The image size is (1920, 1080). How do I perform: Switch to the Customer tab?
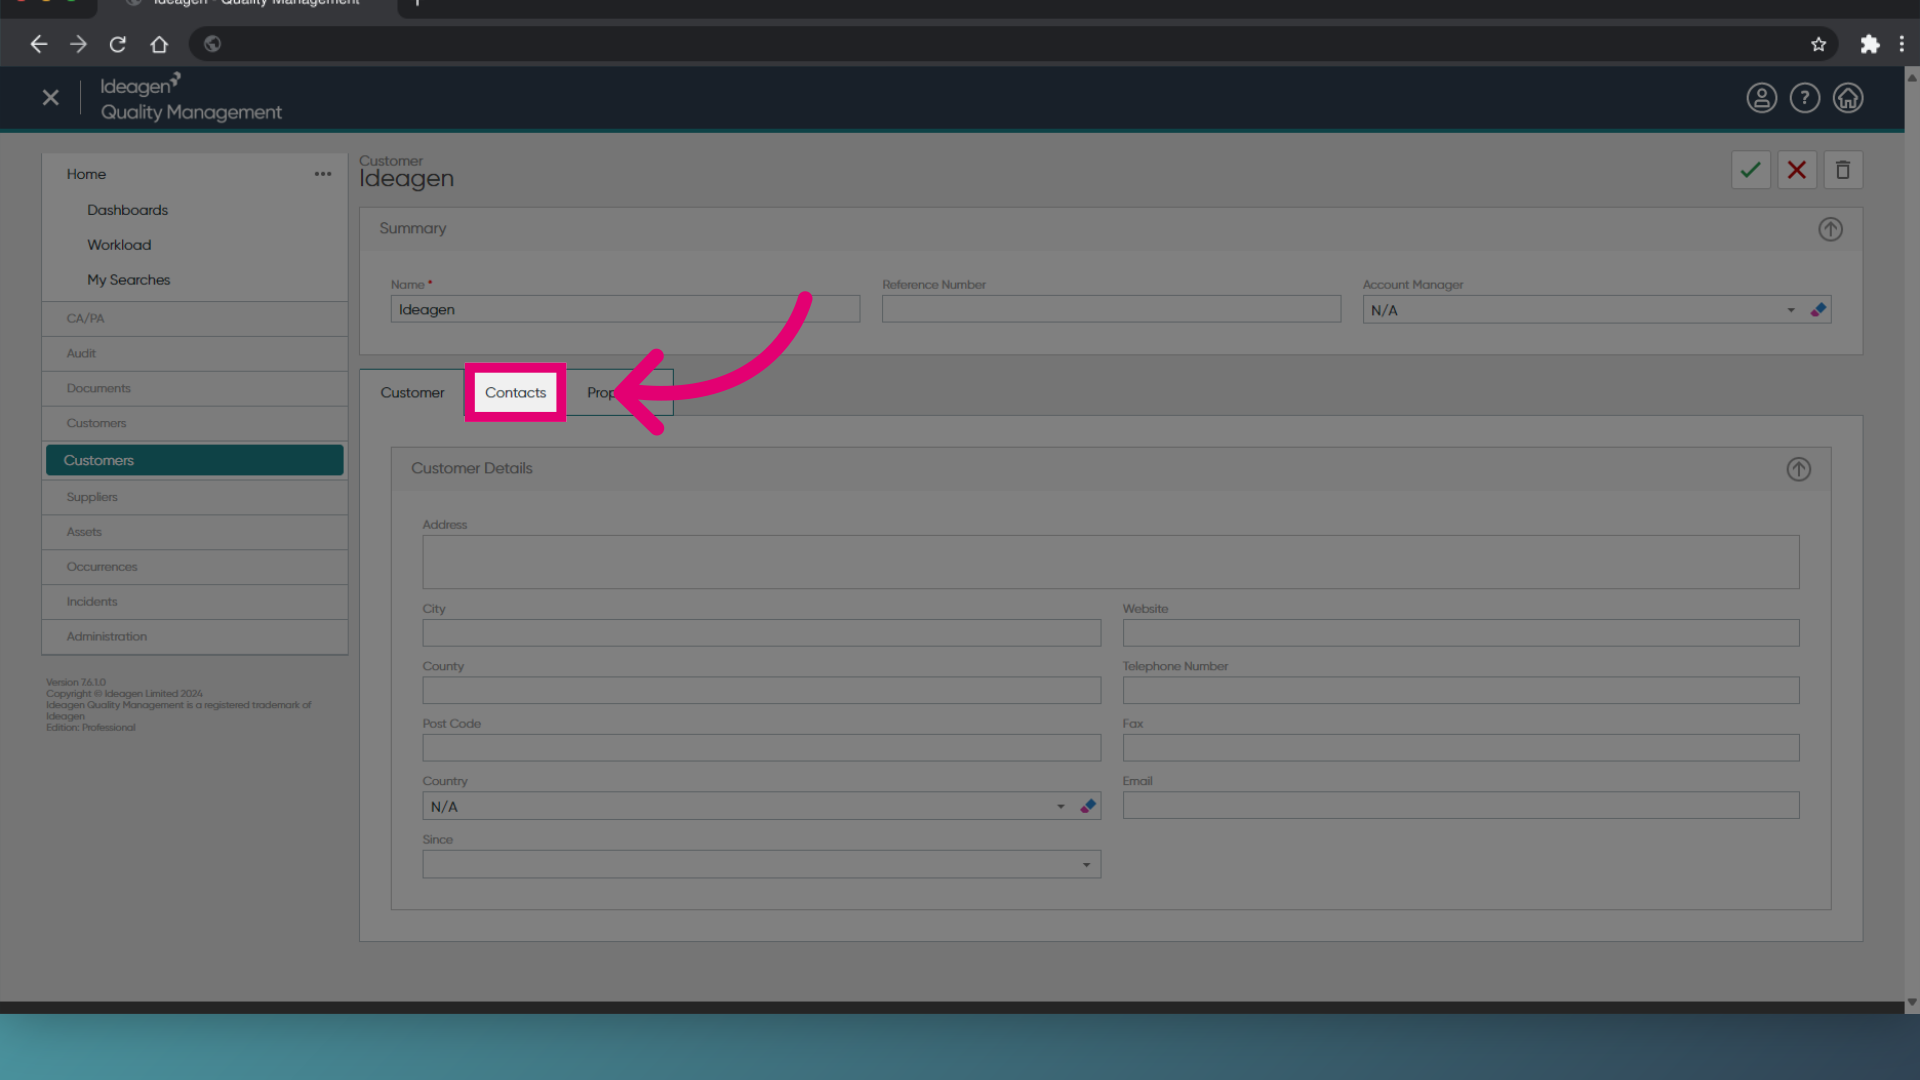pos(412,393)
